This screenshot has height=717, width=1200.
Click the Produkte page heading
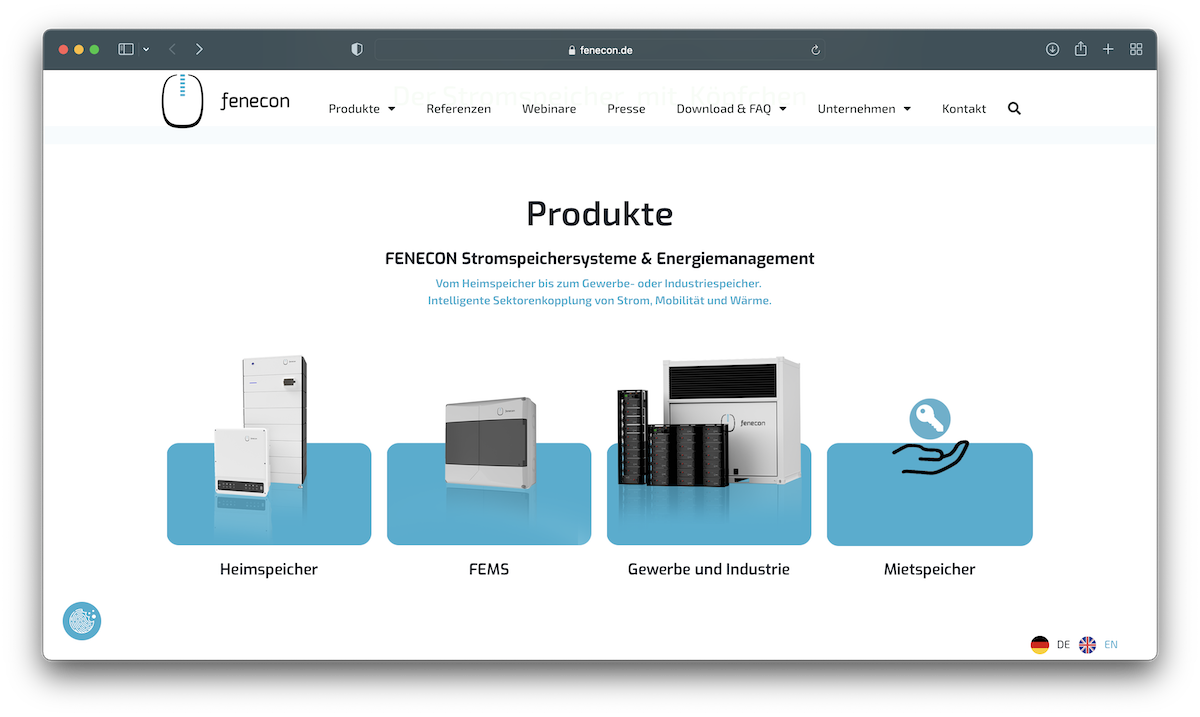coord(600,214)
